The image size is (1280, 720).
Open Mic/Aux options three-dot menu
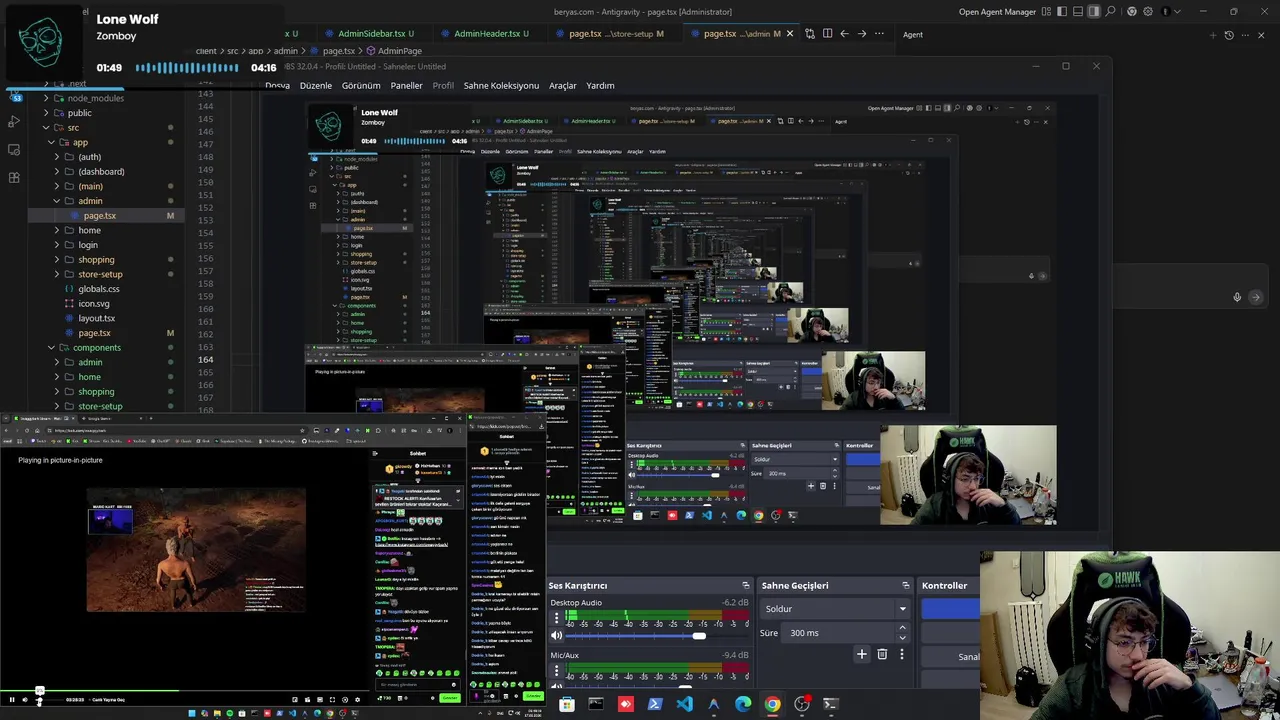(556, 670)
